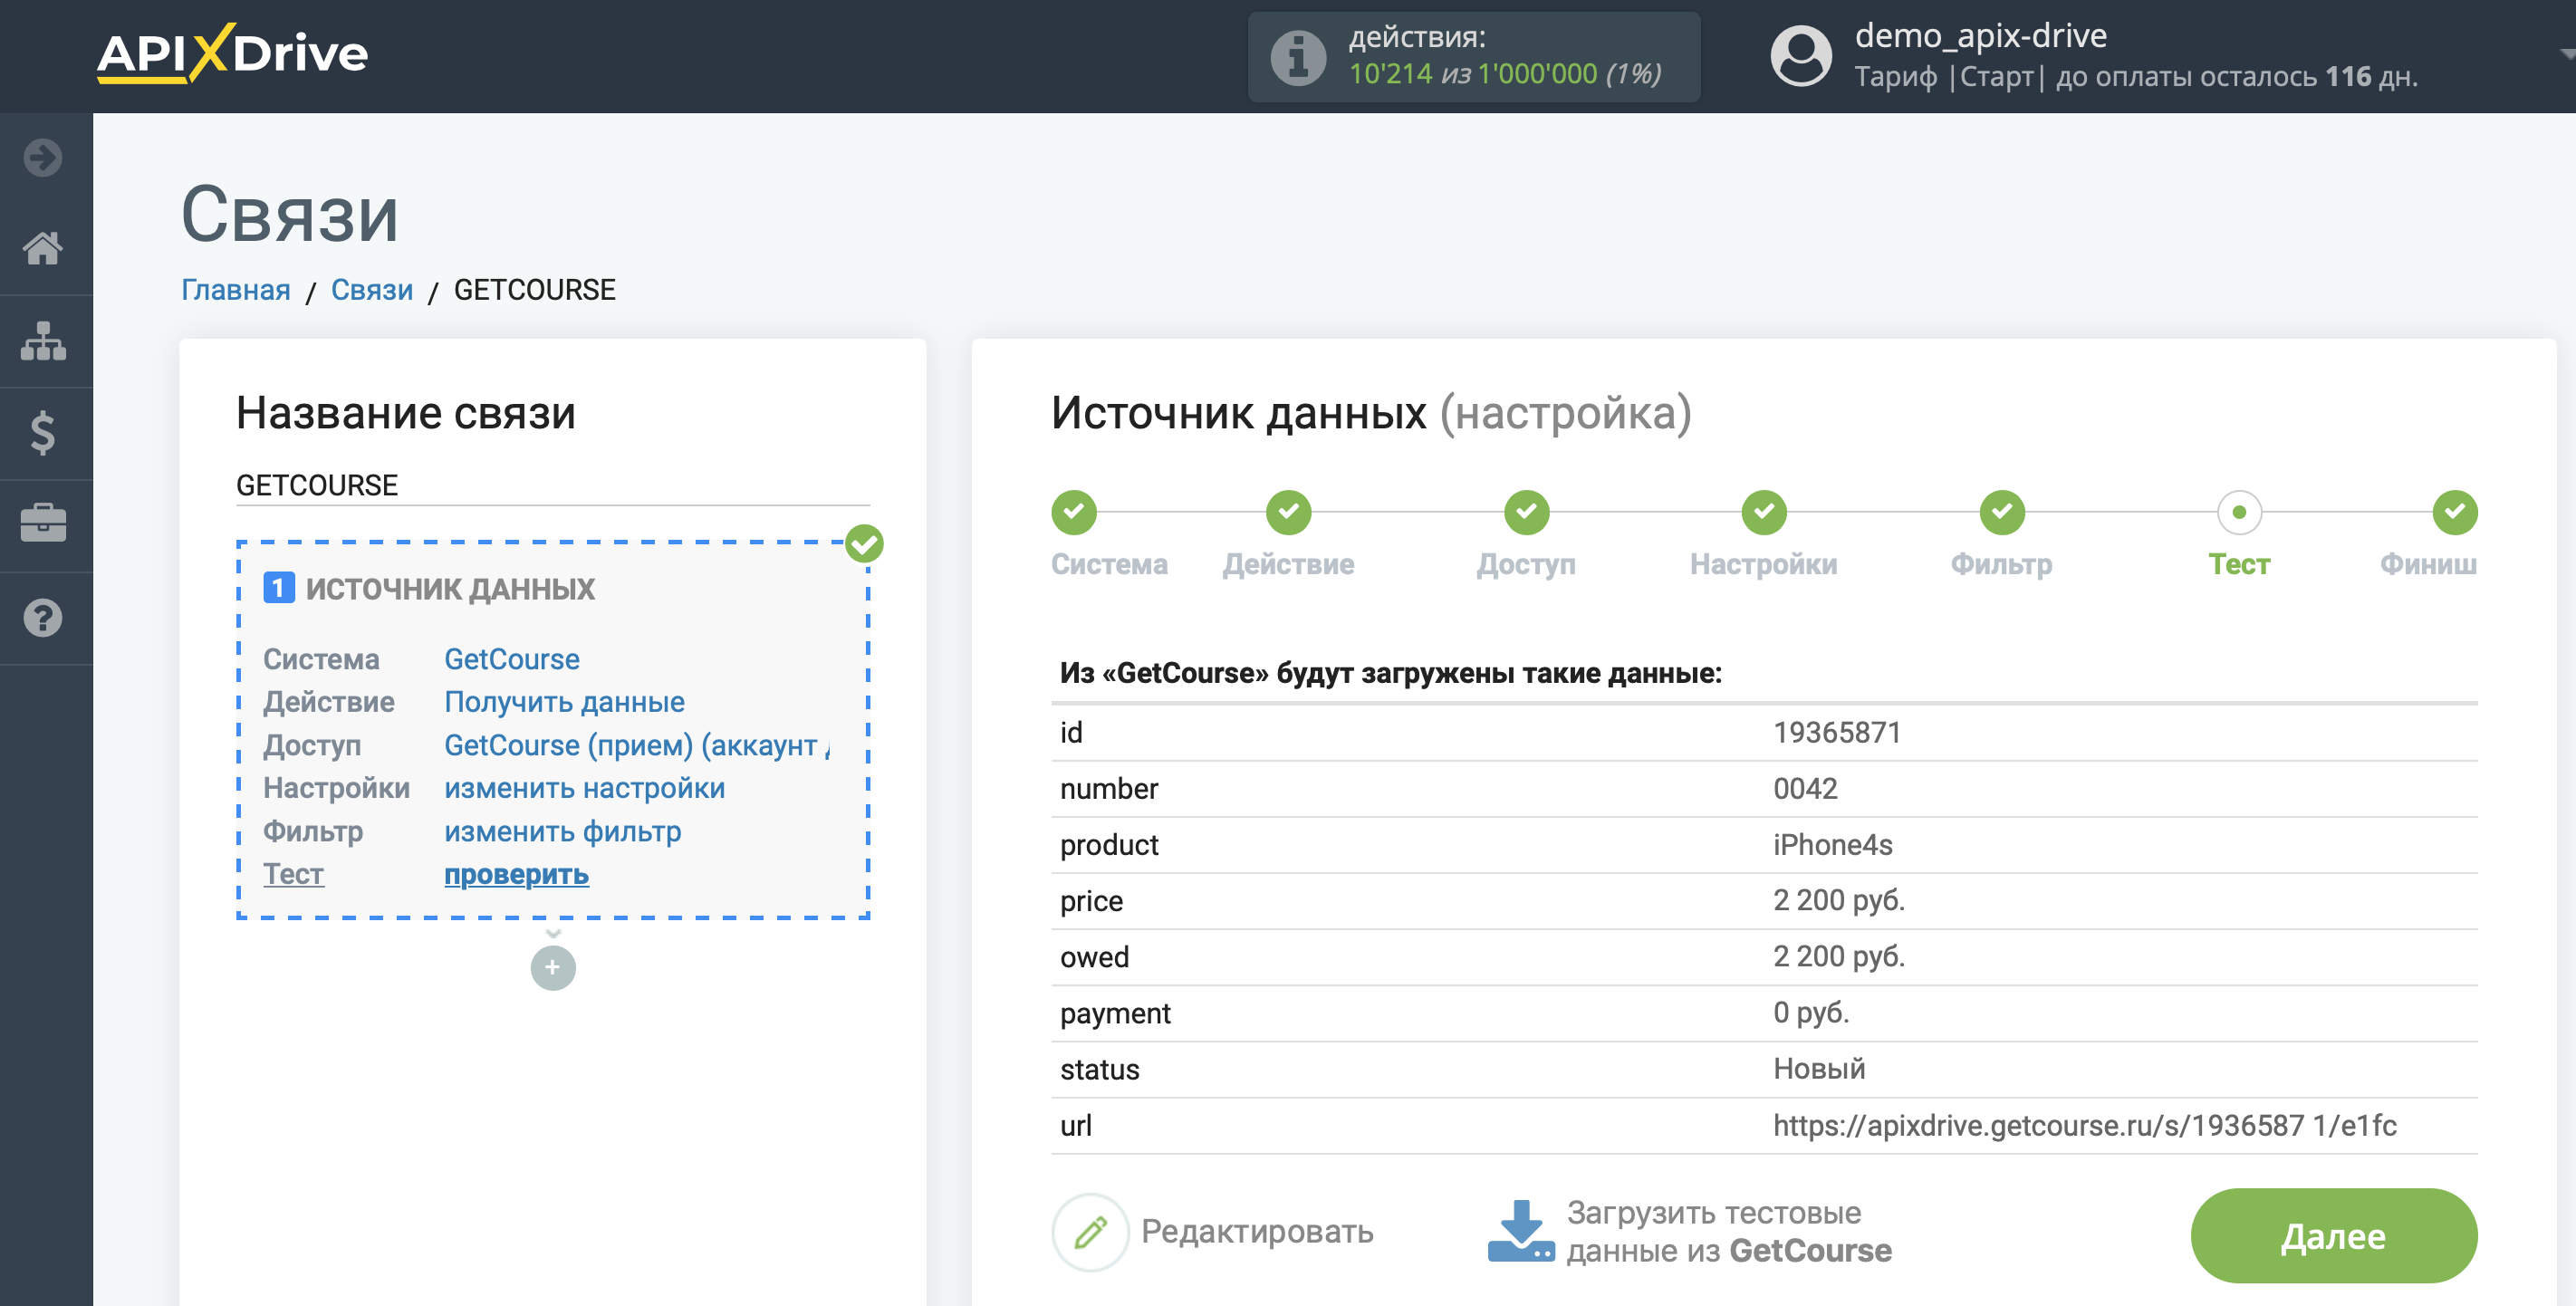Image resolution: width=2576 pixels, height=1306 pixels.
Task: Go to the Доступ step circle
Action: click(1526, 512)
